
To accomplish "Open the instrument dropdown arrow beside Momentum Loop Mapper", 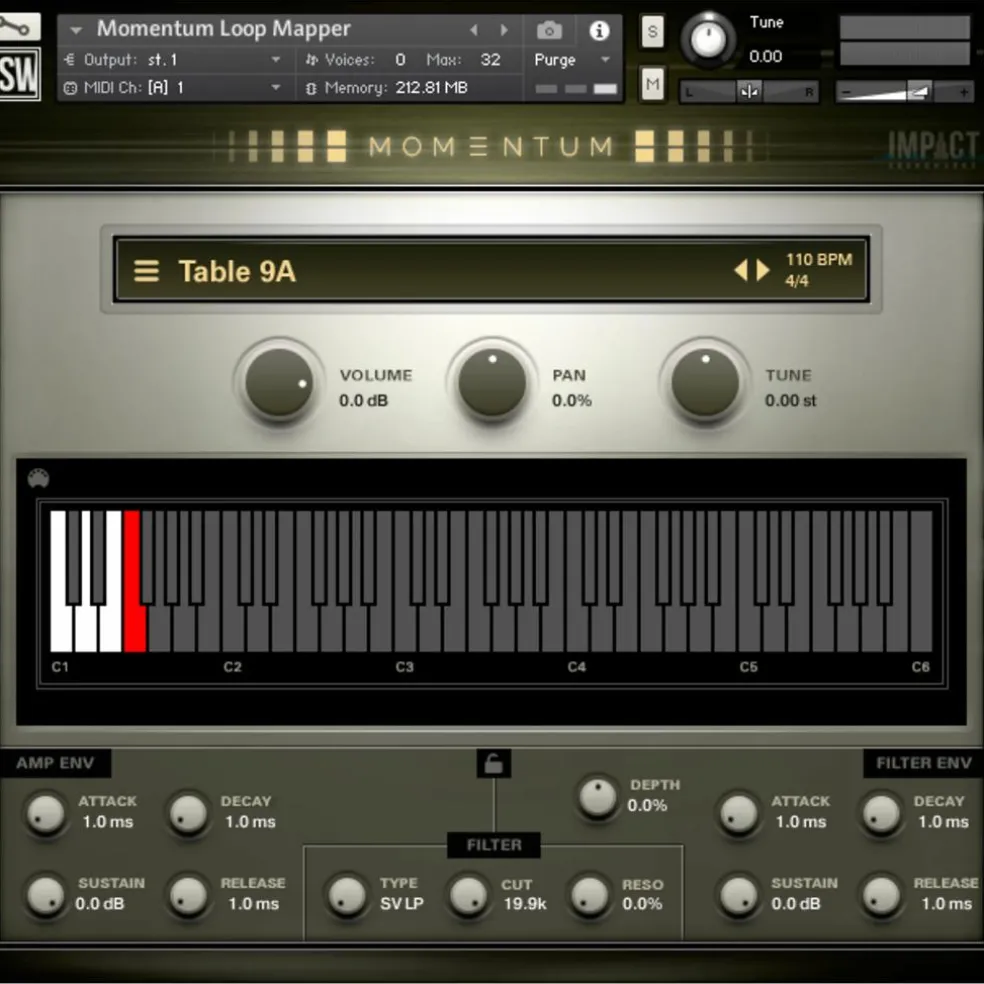I will pos(76,29).
